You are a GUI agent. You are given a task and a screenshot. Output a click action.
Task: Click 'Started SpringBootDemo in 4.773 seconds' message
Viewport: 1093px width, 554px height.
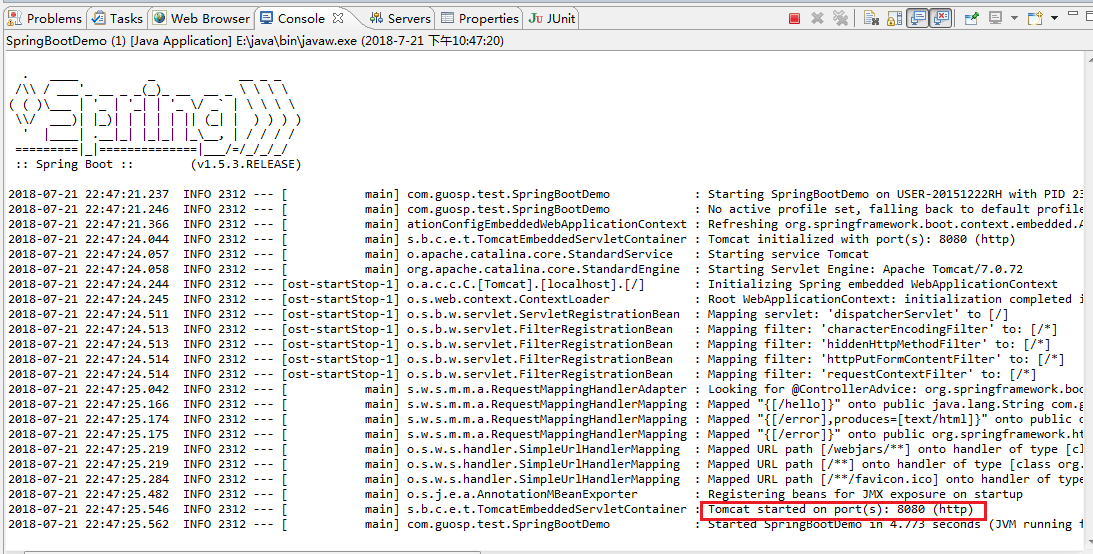click(896, 524)
